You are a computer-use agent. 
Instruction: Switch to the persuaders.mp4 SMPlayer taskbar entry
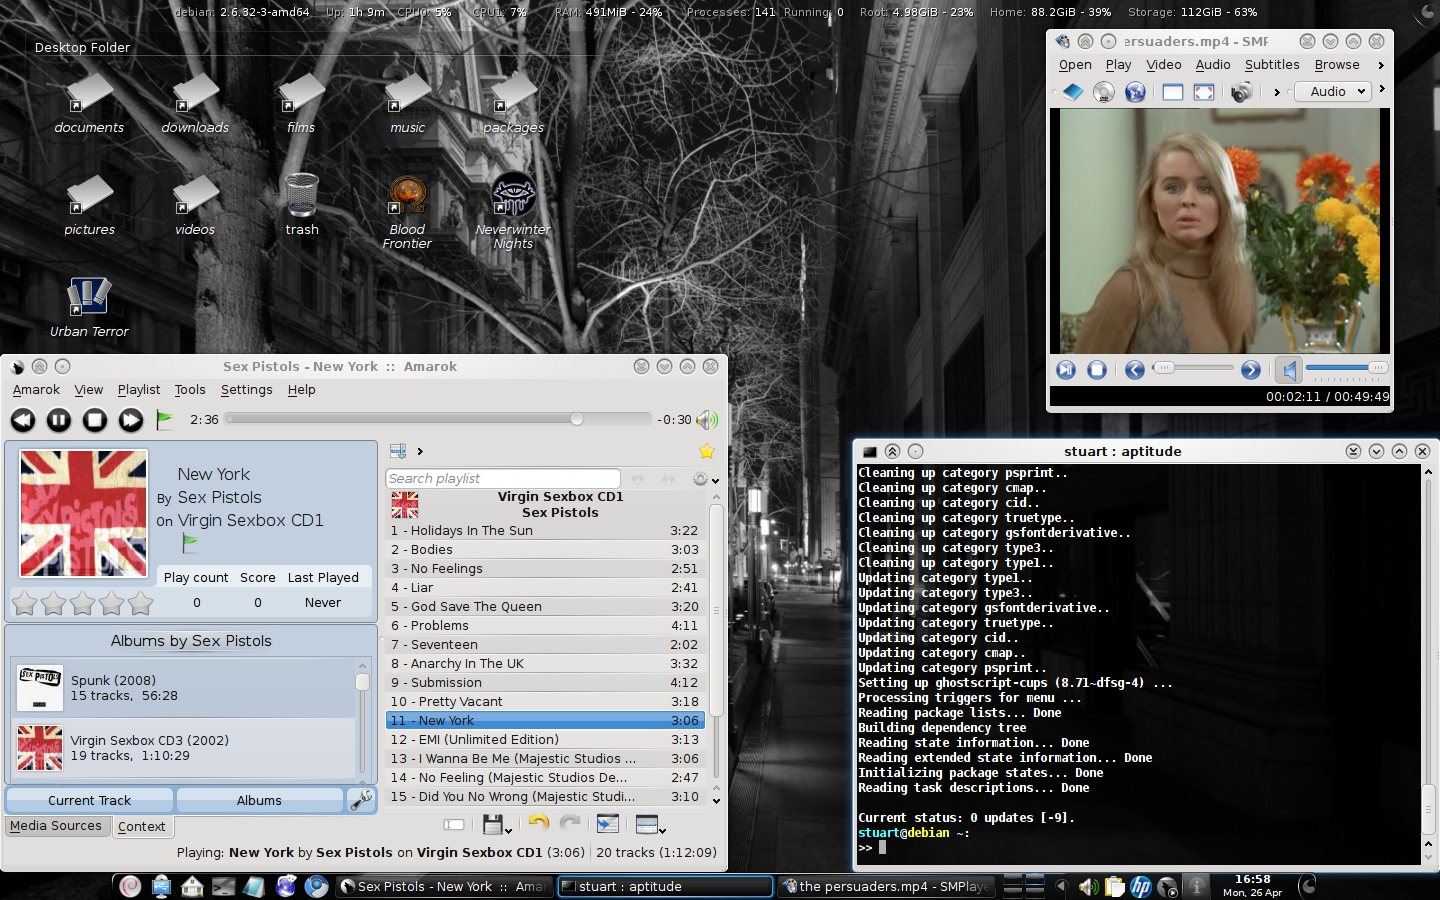(x=885, y=886)
